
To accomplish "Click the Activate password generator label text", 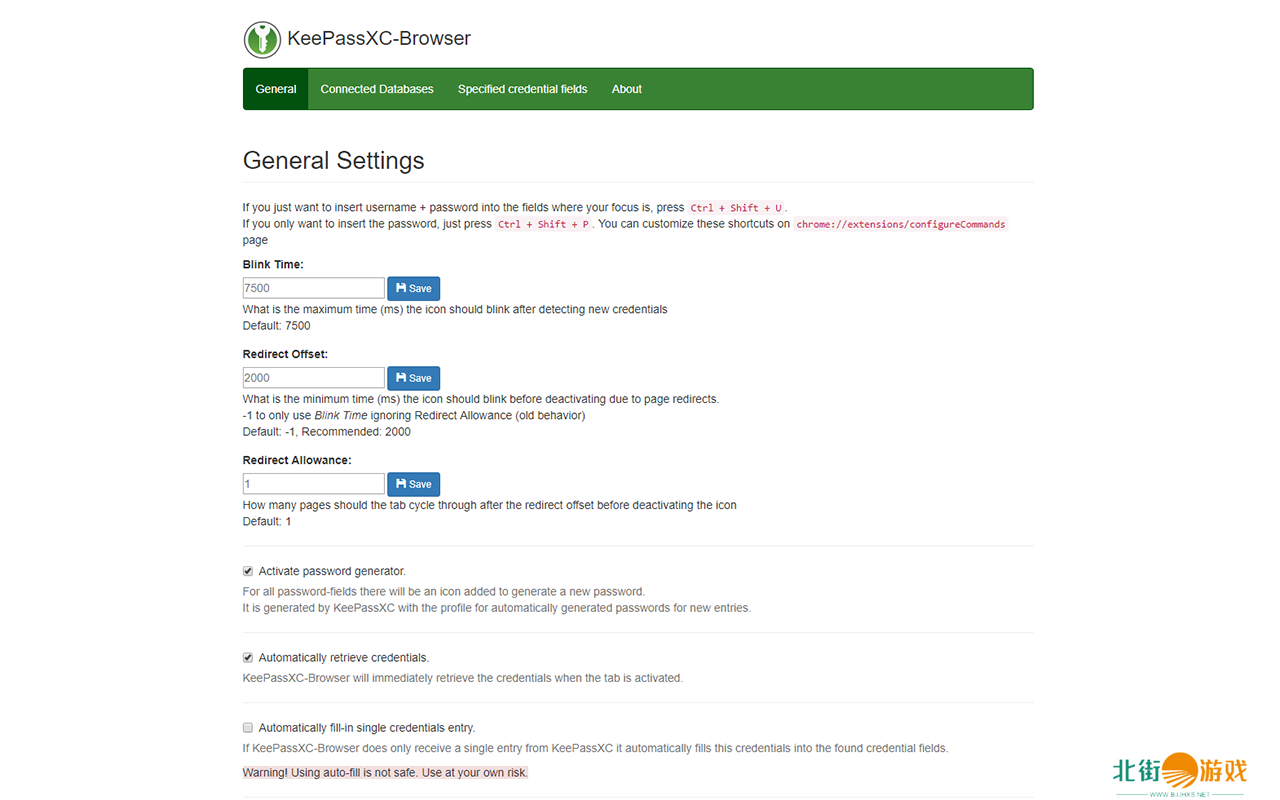I will [x=332, y=571].
